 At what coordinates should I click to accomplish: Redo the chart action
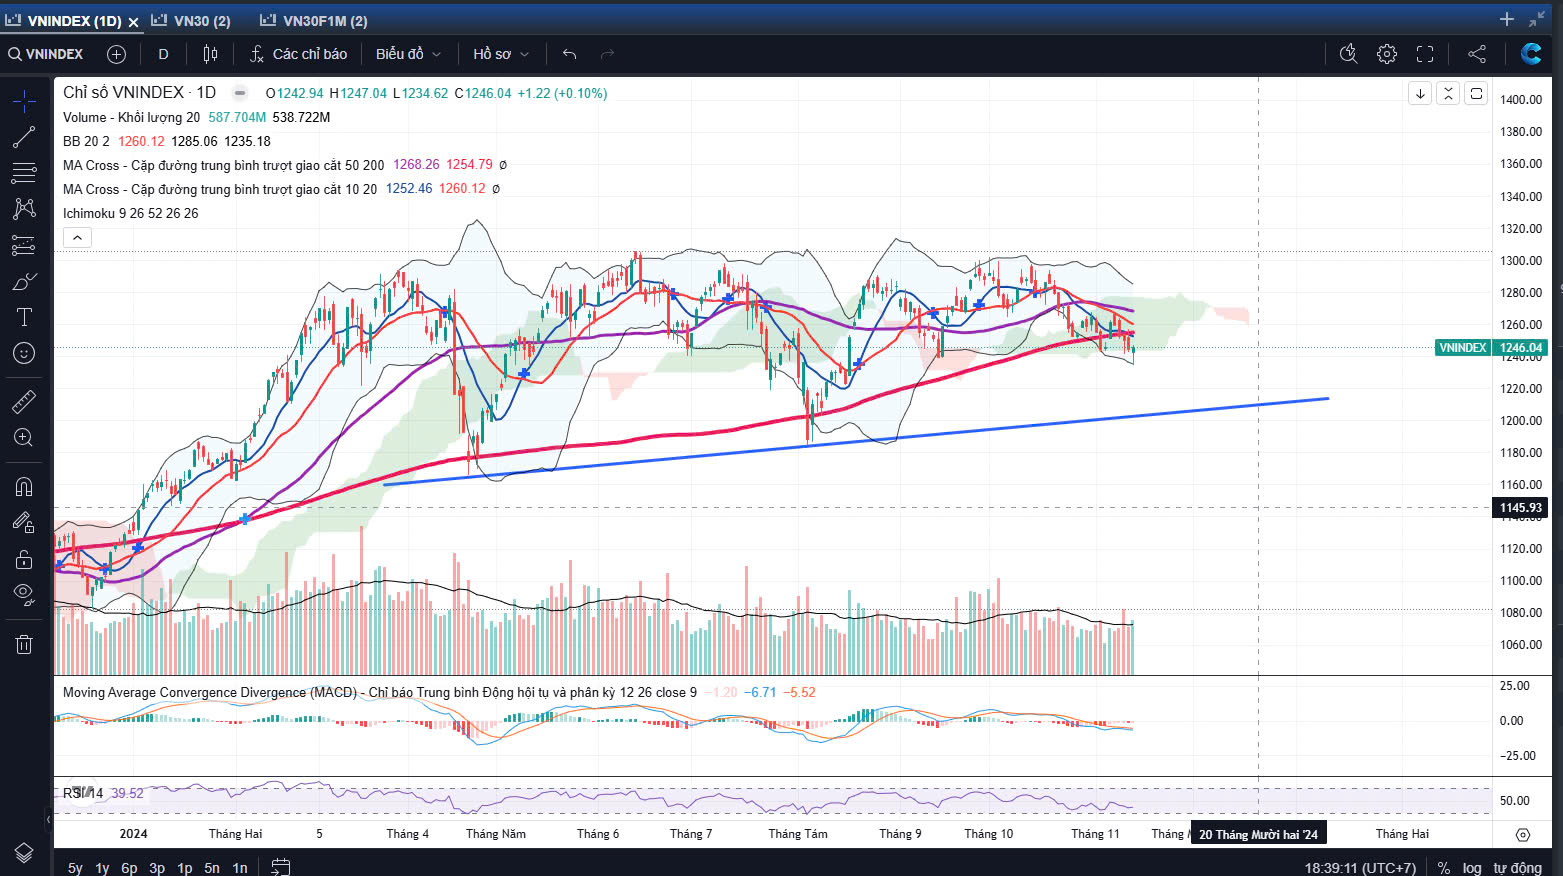pyautogui.click(x=607, y=54)
